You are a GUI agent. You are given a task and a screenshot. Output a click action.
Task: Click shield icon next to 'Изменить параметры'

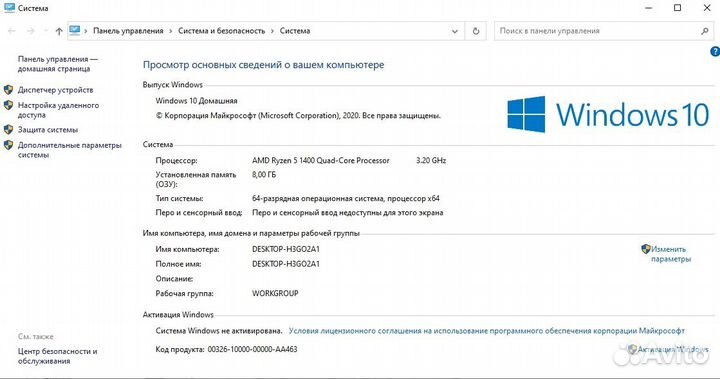(646, 249)
